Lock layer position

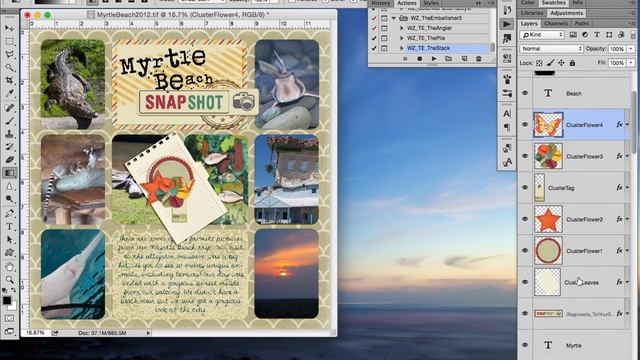point(561,63)
